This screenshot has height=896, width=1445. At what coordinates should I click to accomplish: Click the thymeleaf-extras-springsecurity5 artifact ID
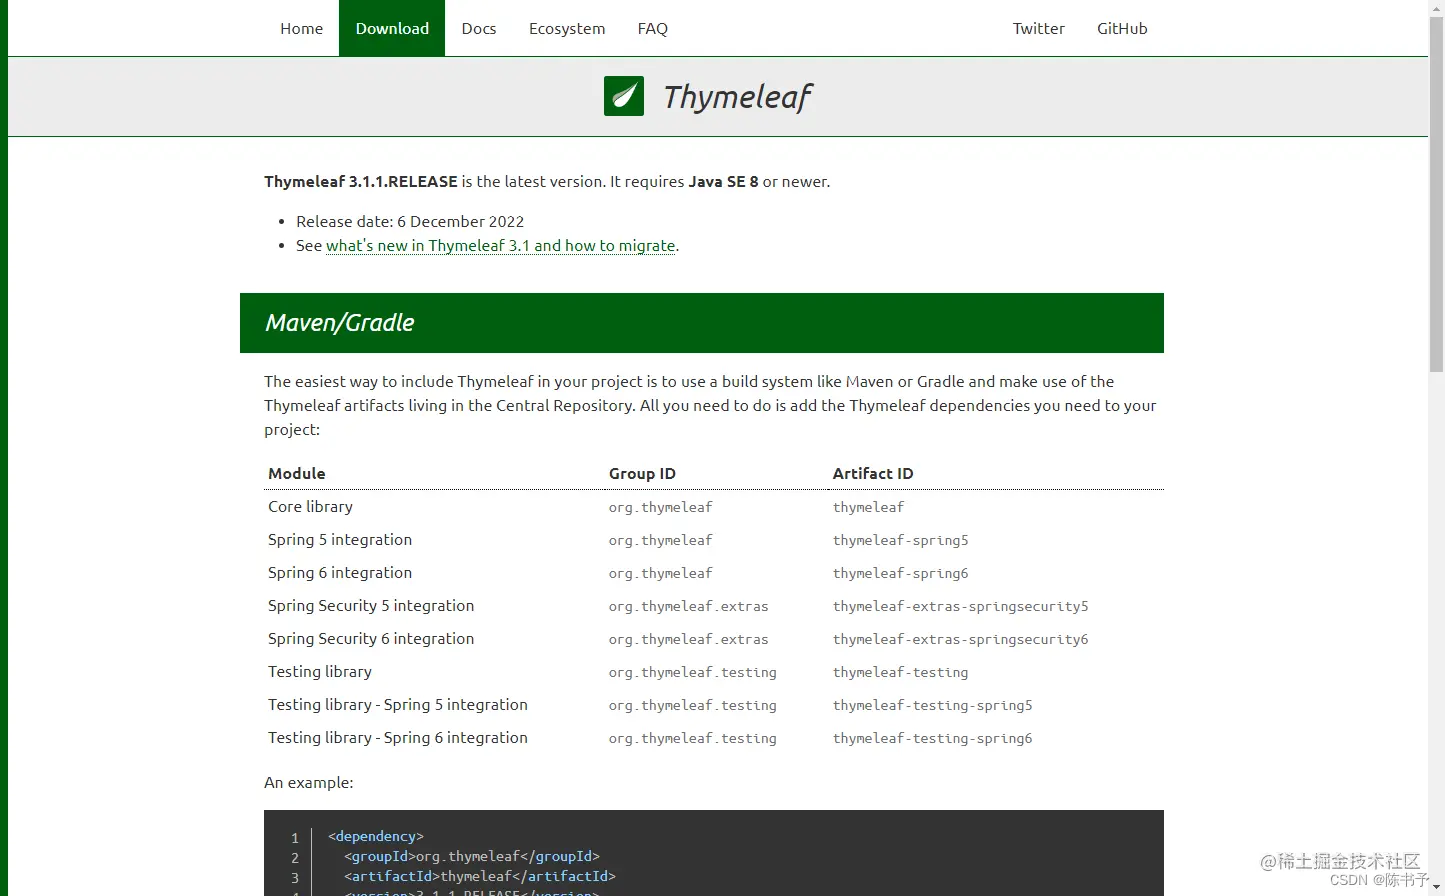[x=960, y=606]
